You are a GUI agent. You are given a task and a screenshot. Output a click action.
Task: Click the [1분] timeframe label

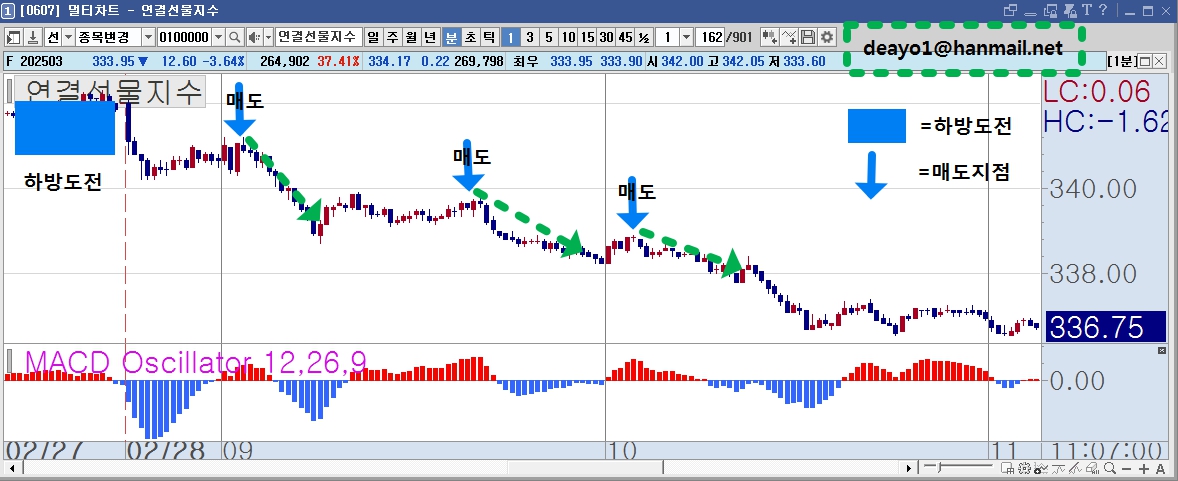pos(1122,61)
